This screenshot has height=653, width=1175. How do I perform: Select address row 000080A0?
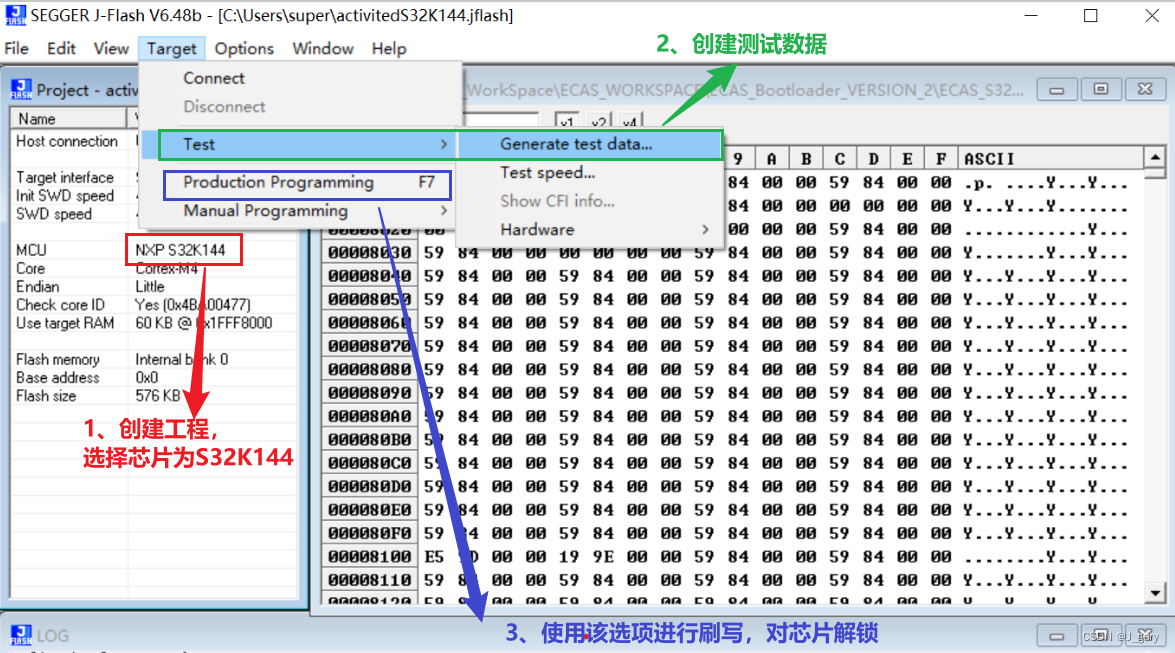point(369,416)
